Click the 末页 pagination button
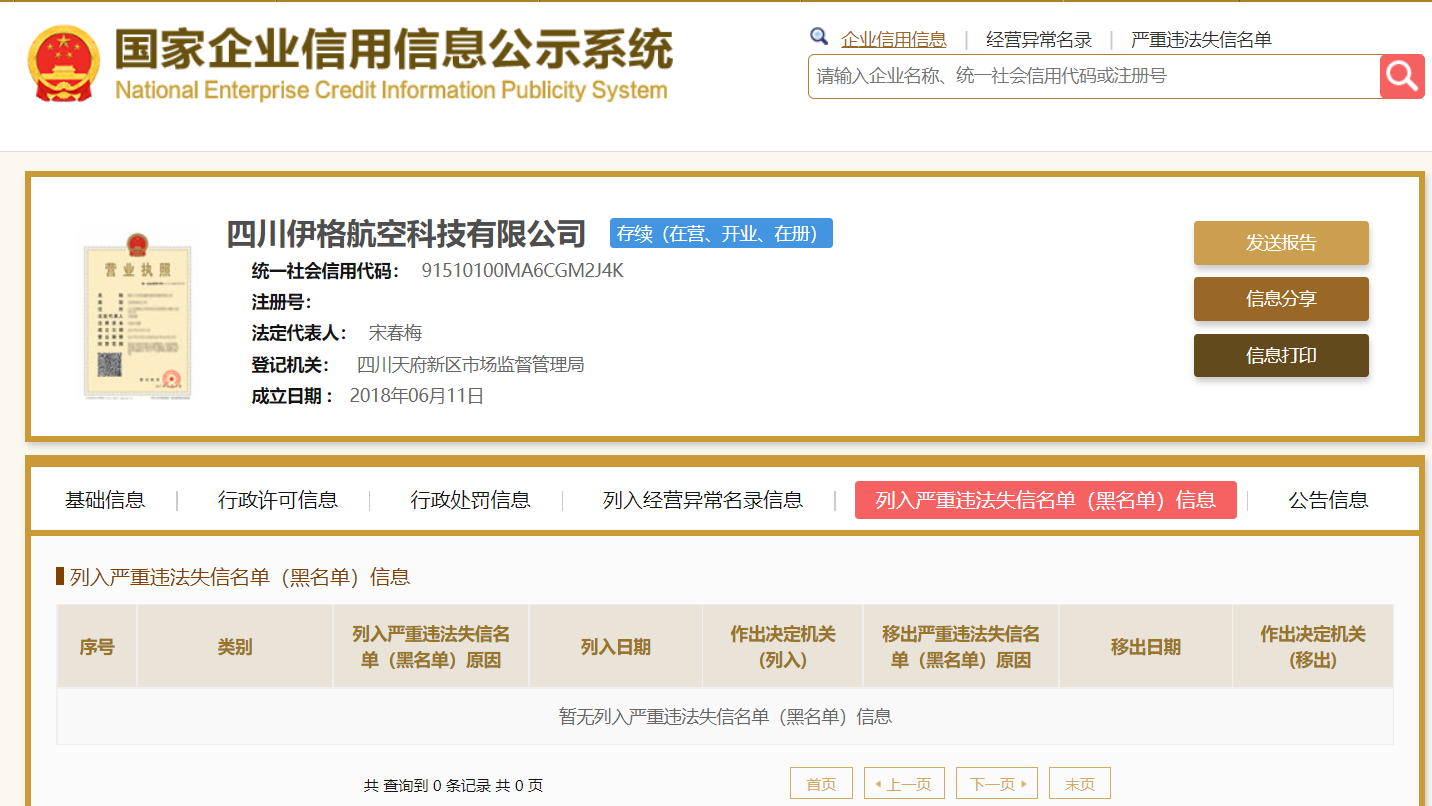 pyautogui.click(x=1080, y=784)
